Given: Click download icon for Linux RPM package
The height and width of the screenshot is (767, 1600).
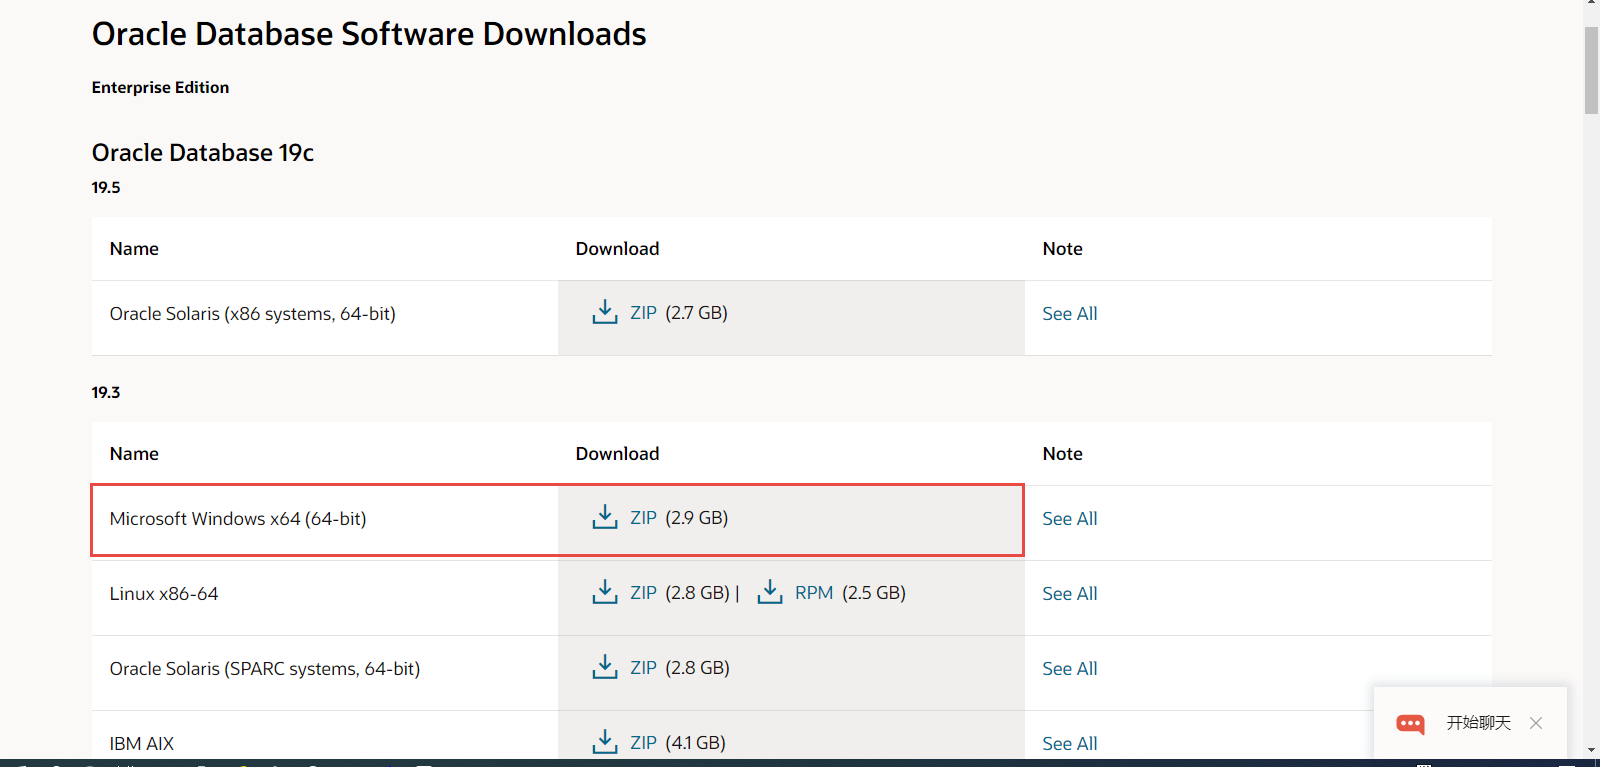Looking at the screenshot, I should (770, 592).
